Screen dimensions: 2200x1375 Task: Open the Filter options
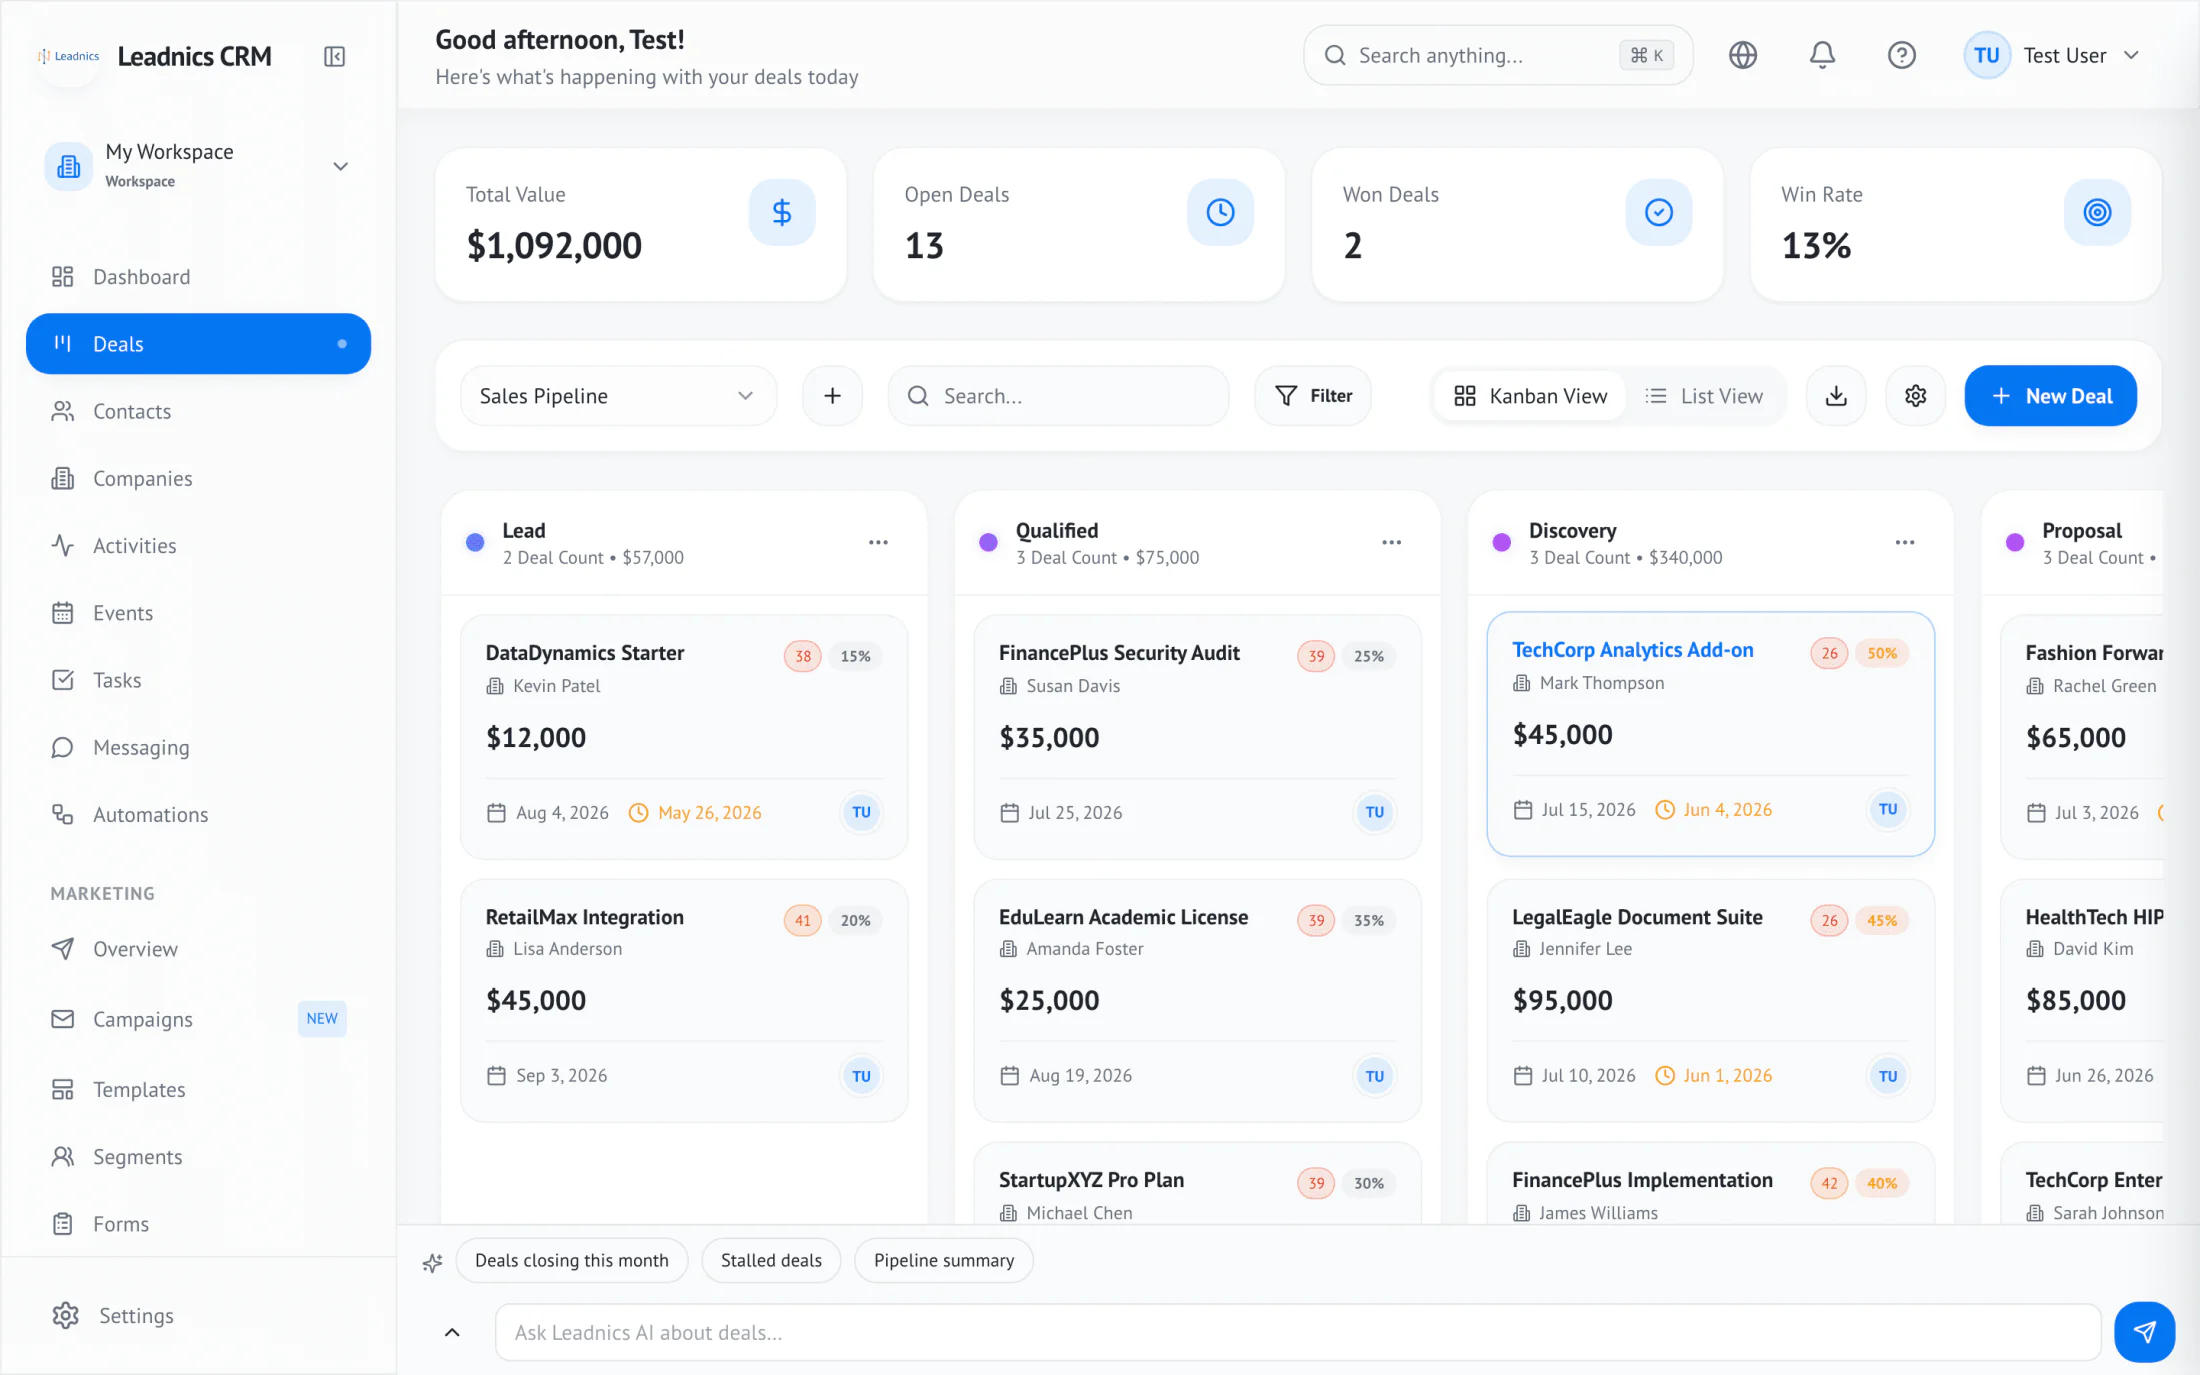tap(1313, 396)
